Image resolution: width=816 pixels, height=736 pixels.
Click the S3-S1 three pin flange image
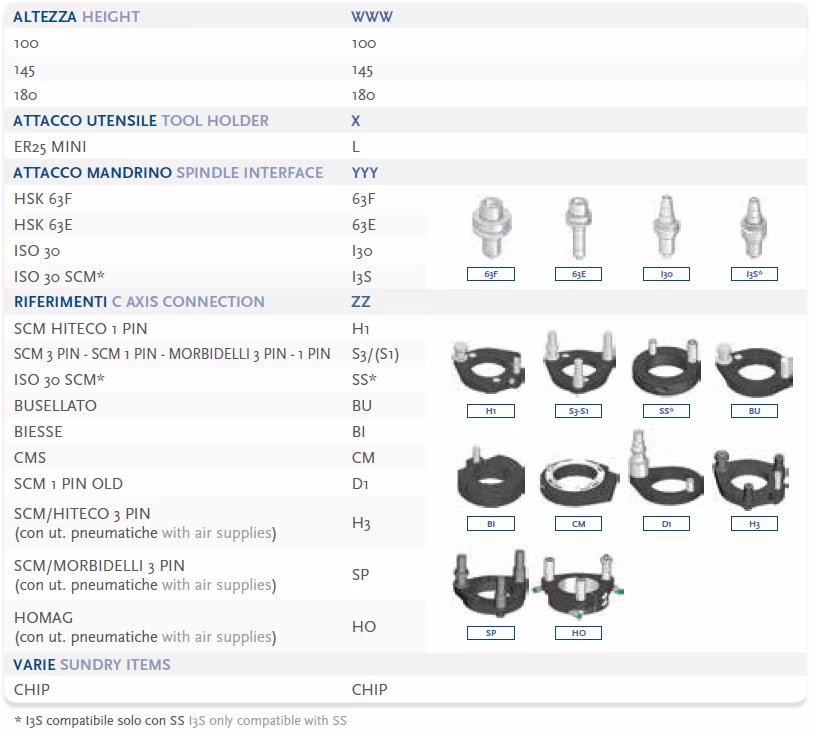click(x=579, y=364)
